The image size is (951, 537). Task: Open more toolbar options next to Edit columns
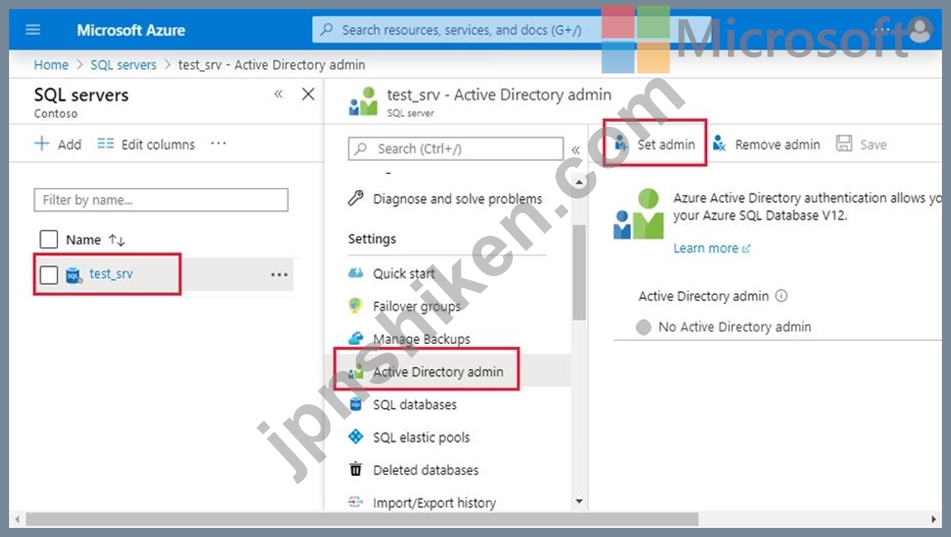click(218, 144)
